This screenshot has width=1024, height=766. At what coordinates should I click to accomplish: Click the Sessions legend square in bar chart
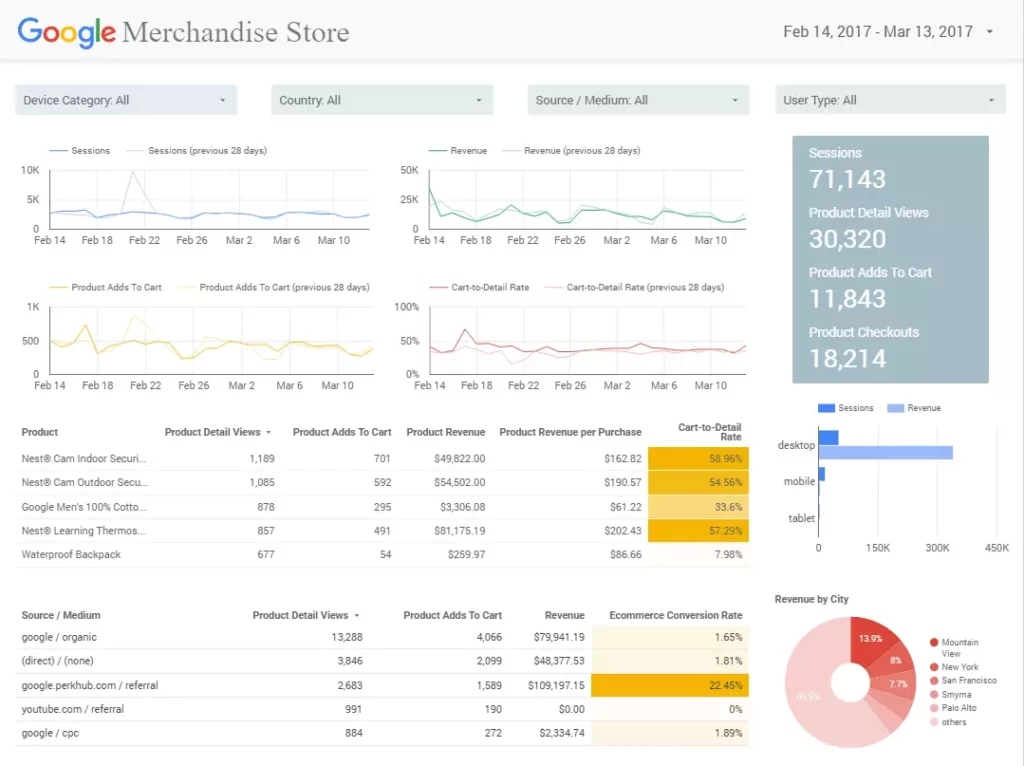[x=826, y=408]
